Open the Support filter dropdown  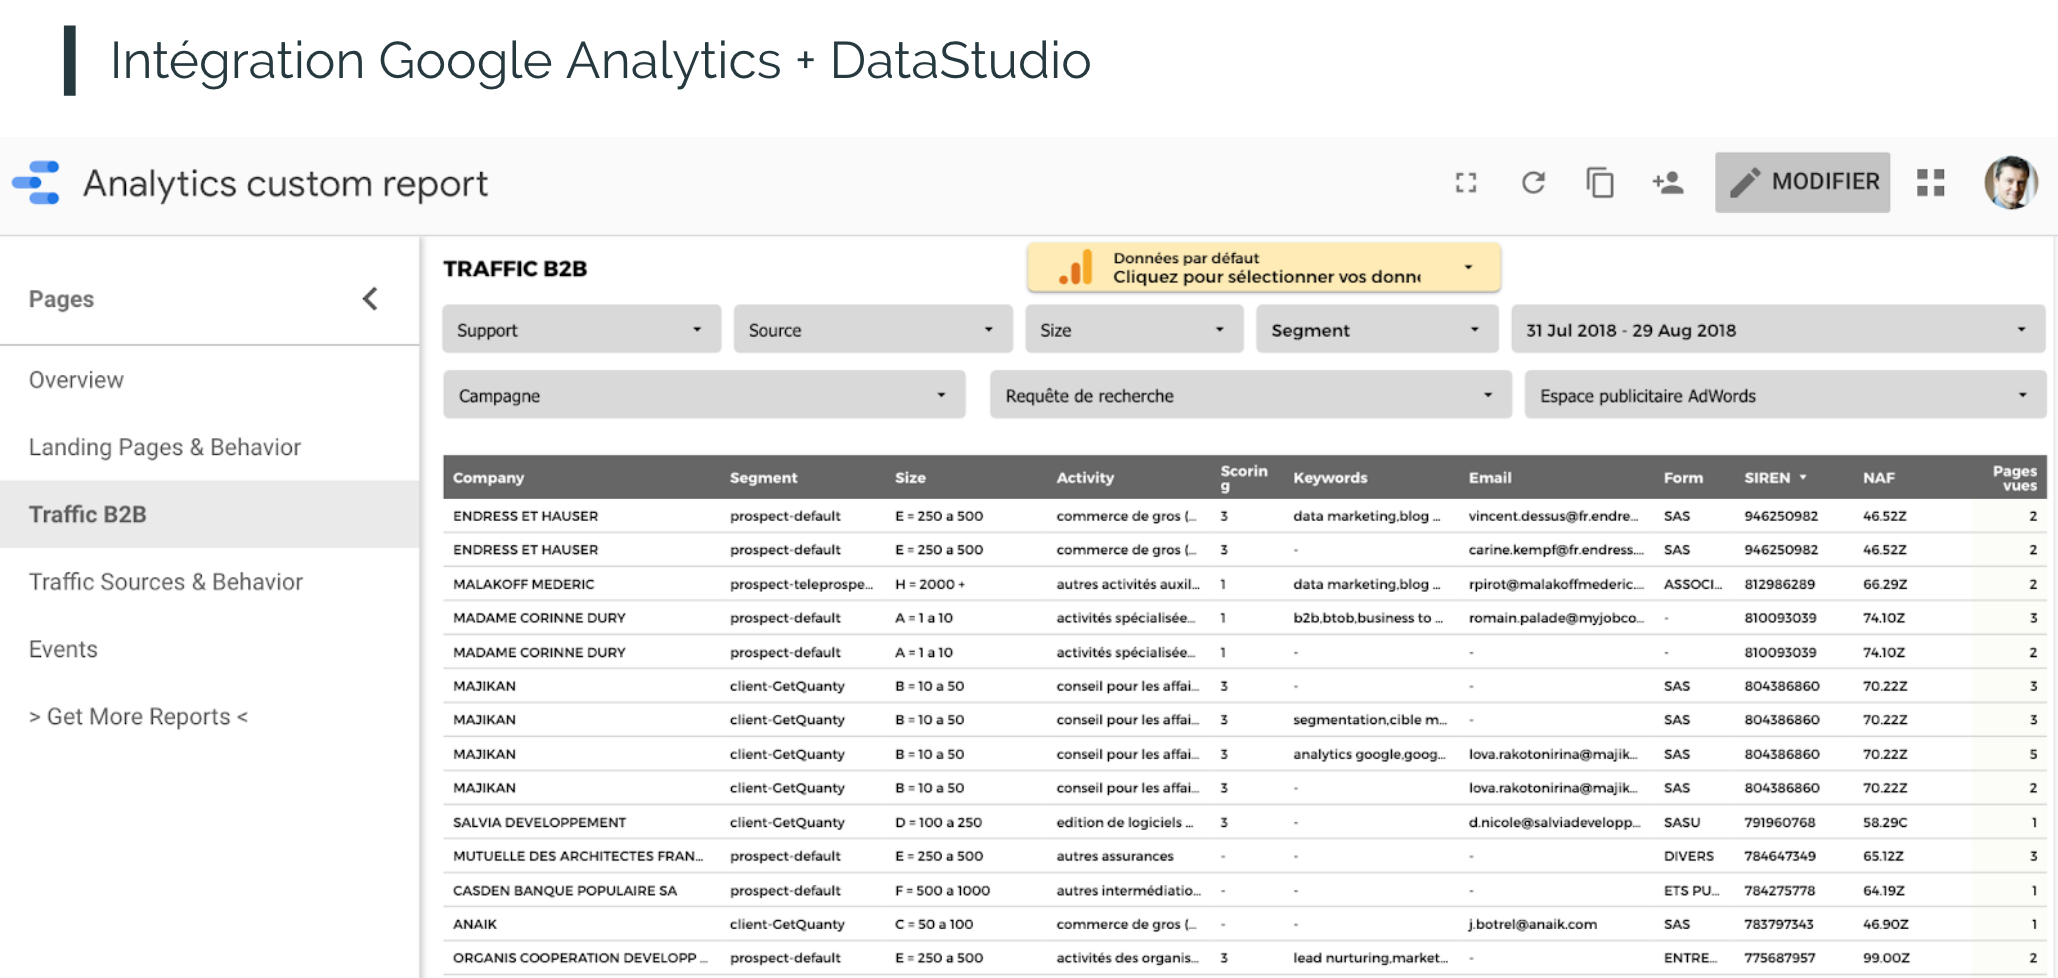[x=581, y=329]
